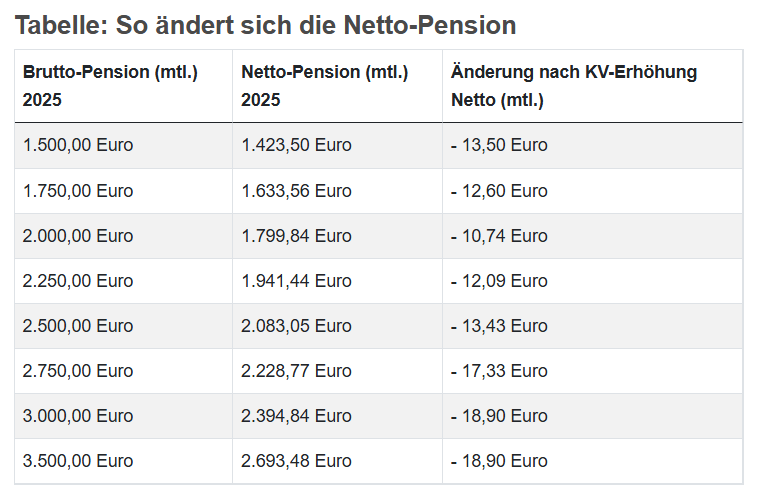Viewport: 769px width, 504px height.
Task: Select the 1.423,50 Euro netto cell
Action: (296, 145)
